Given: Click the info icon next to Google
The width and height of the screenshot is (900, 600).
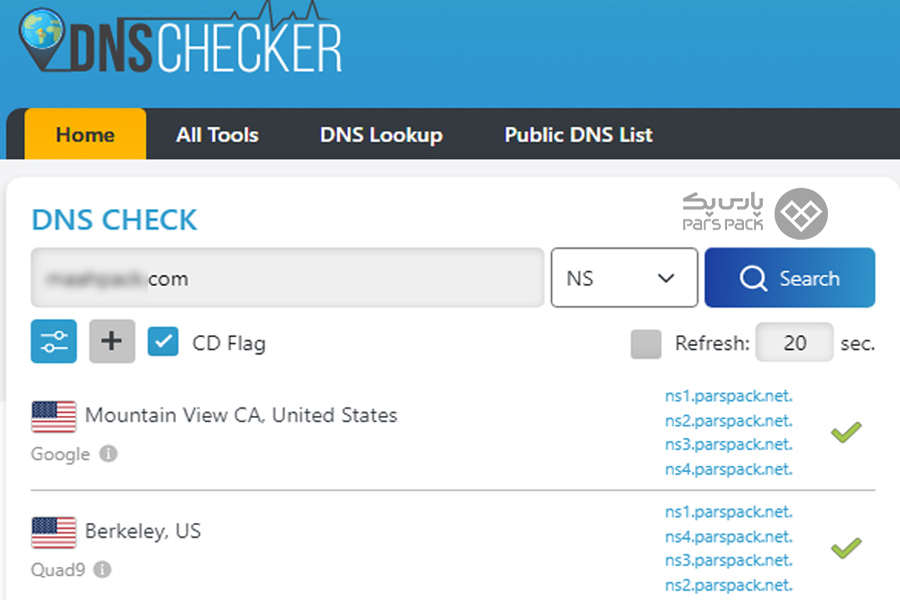Looking at the screenshot, I should [108, 454].
